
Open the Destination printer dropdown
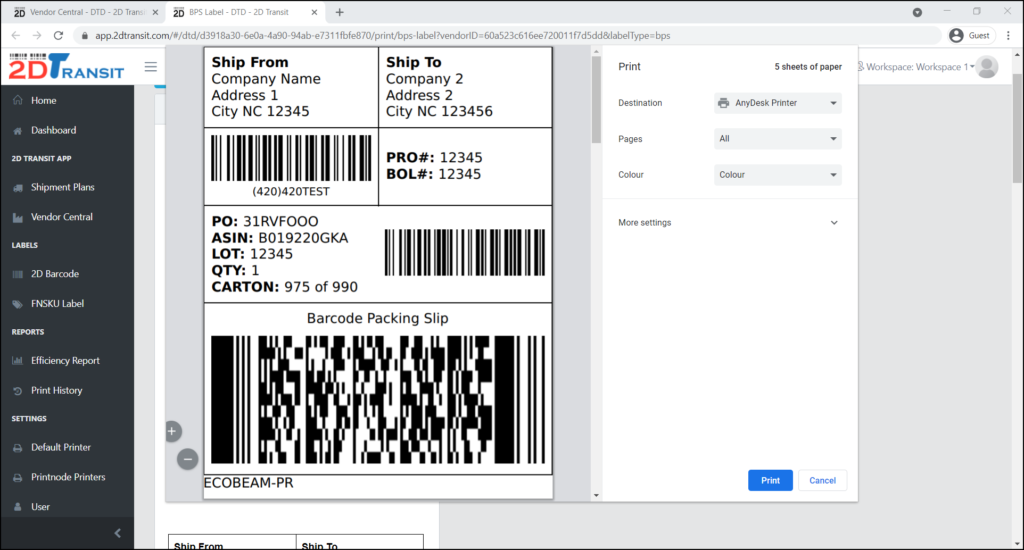pyautogui.click(x=777, y=103)
